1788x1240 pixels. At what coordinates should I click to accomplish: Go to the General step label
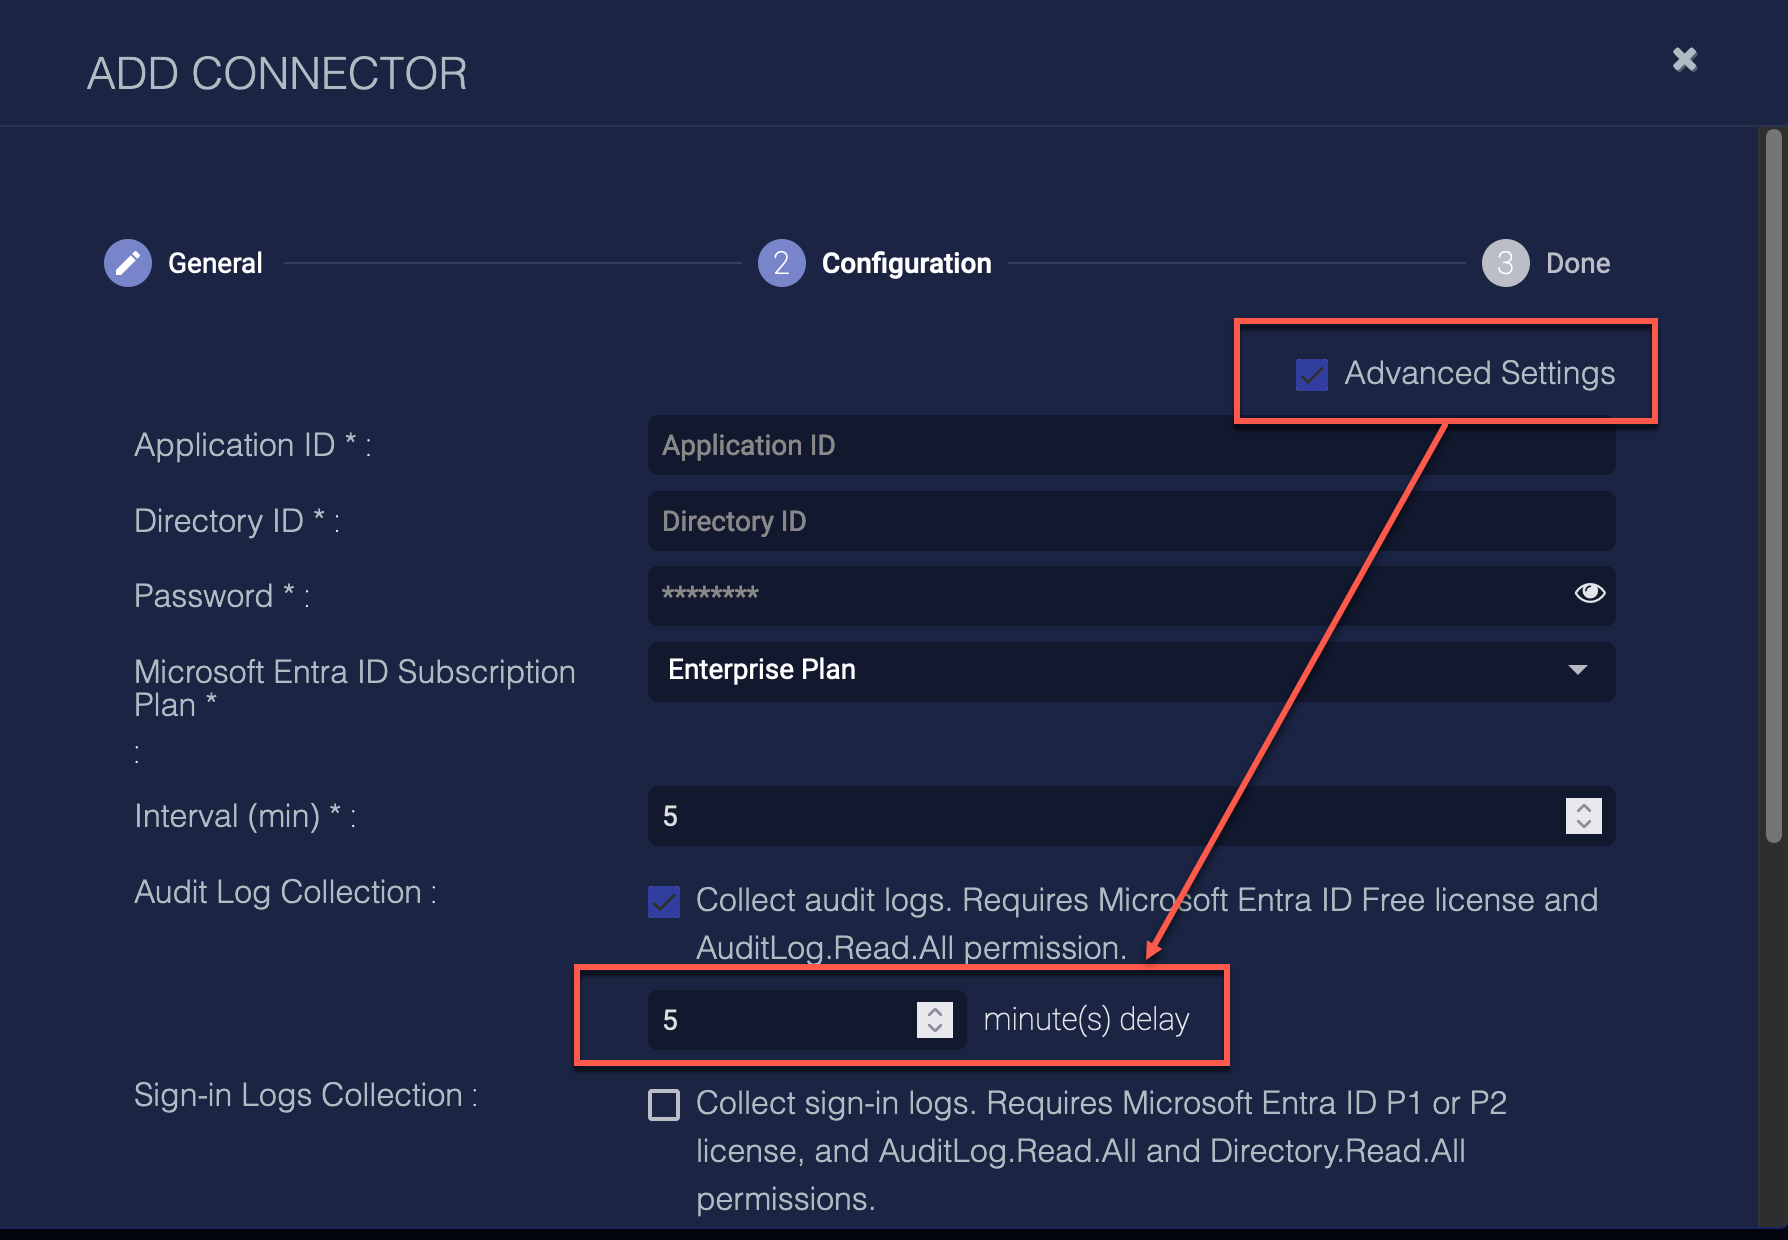215,263
